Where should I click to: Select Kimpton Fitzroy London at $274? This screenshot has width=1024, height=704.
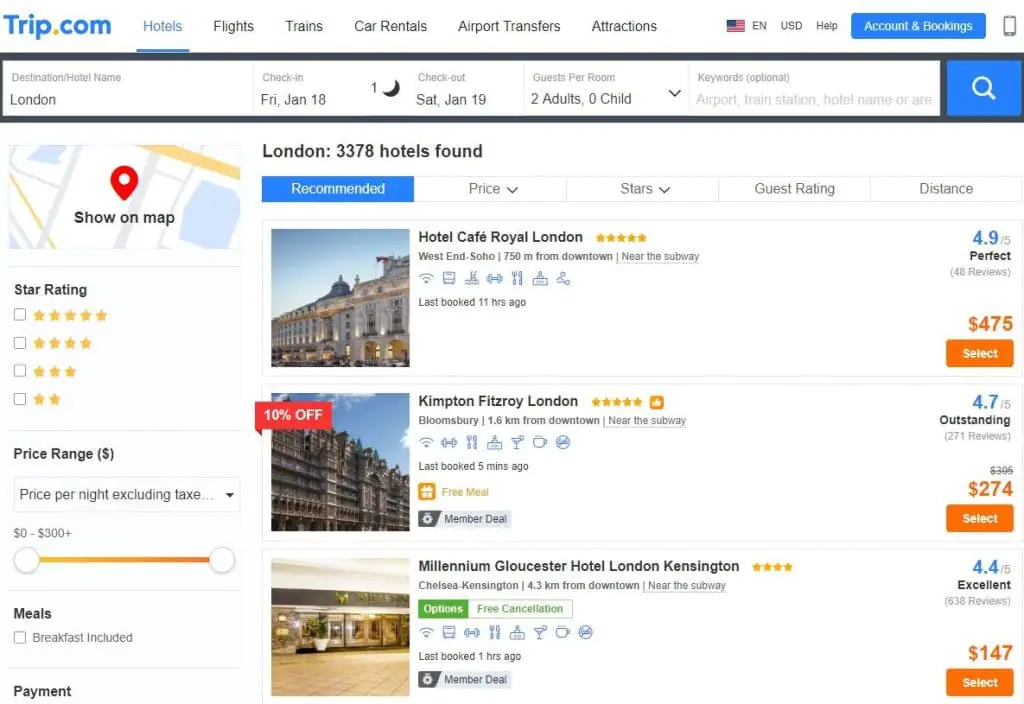(980, 519)
